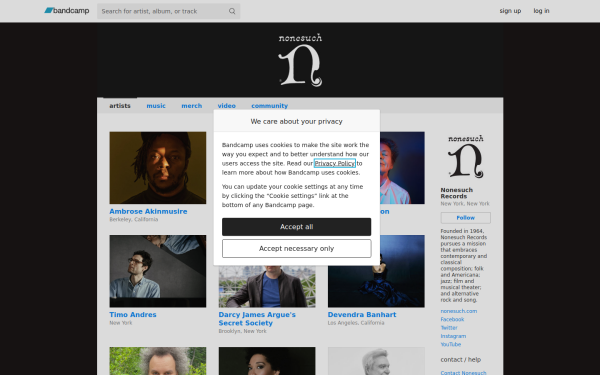Open the YouTube link
600x375 pixels.
pyautogui.click(x=450, y=344)
